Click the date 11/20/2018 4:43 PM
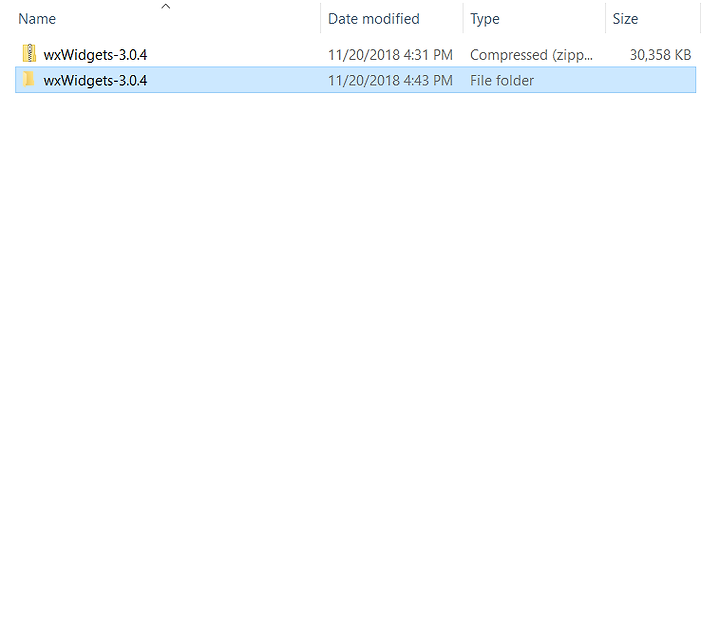The image size is (720, 619). click(x=390, y=80)
